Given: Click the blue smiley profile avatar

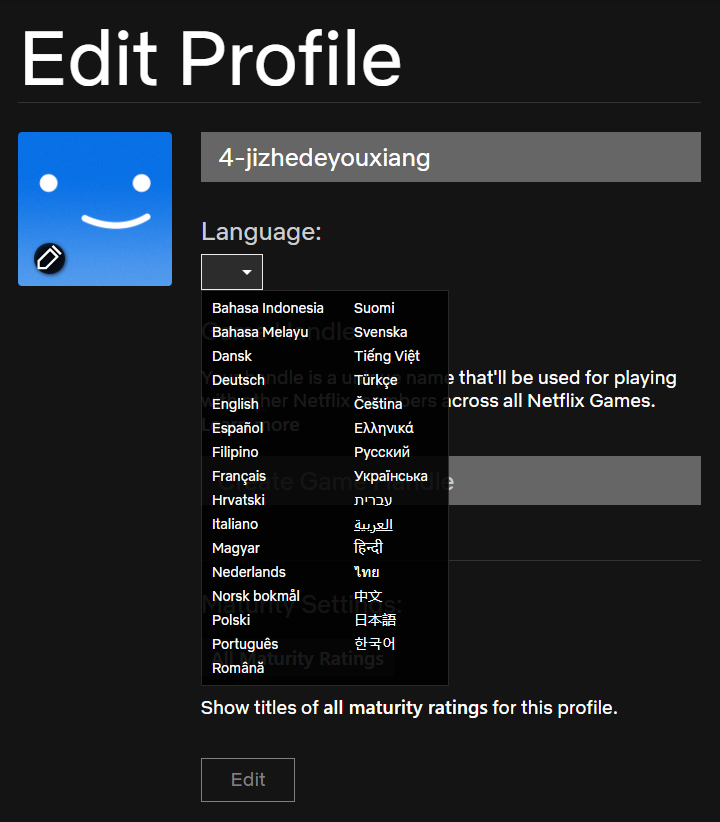Looking at the screenshot, I should [x=95, y=209].
